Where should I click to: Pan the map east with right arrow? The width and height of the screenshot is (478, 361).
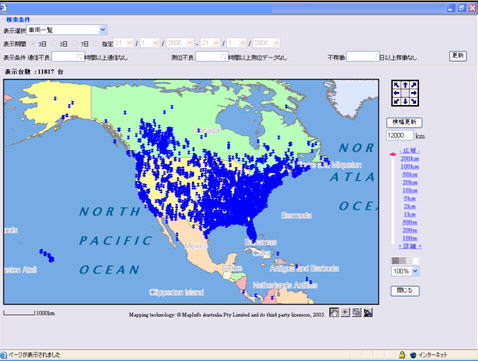[413, 93]
